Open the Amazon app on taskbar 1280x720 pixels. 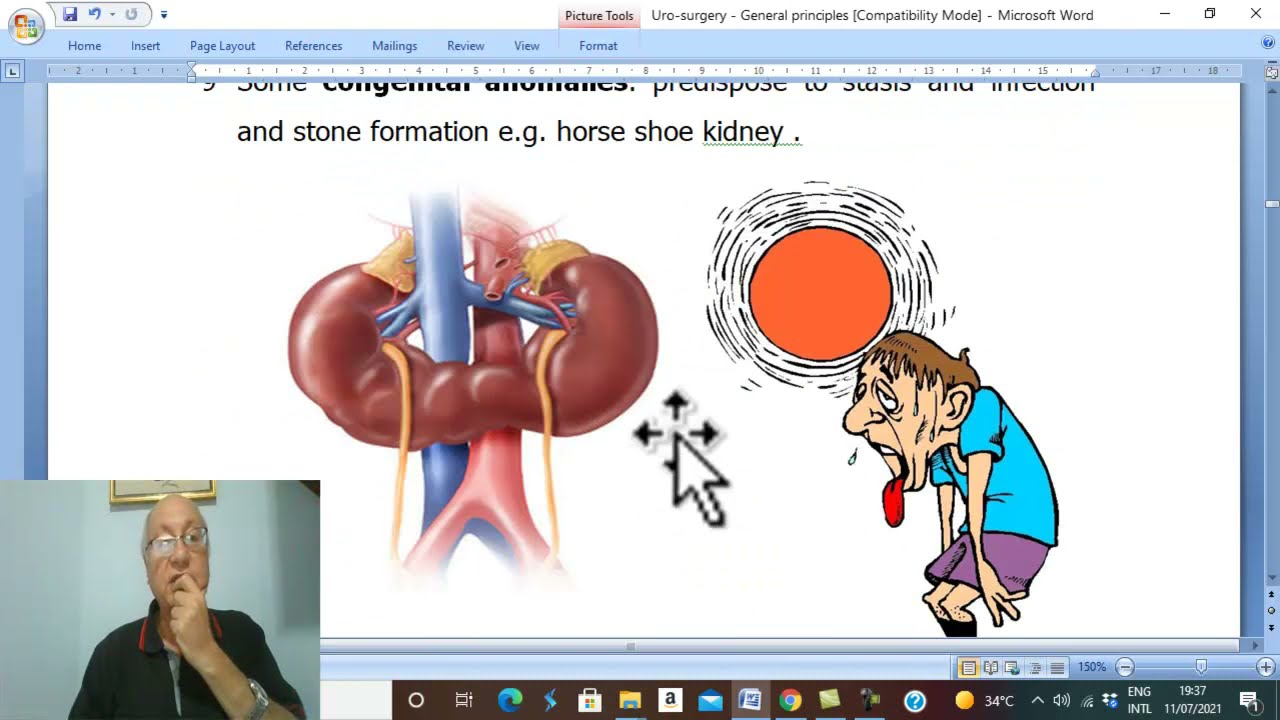pyautogui.click(x=670, y=700)
